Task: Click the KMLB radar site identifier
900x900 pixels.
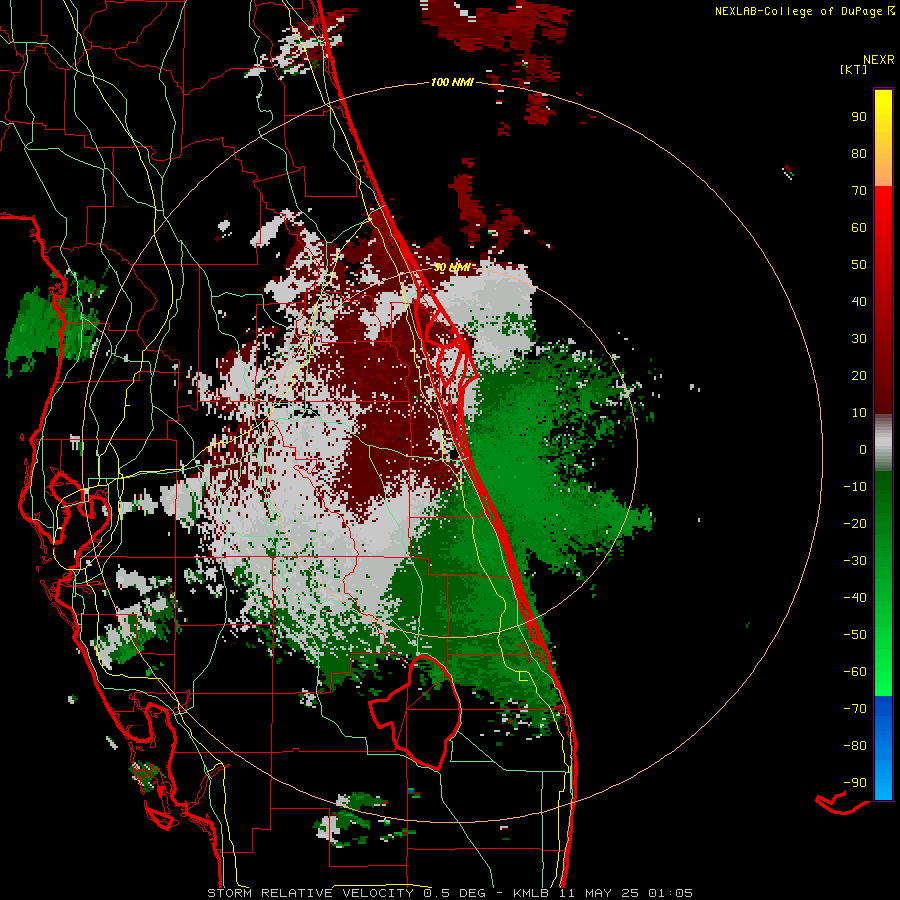Action: (x=531, y=893)
